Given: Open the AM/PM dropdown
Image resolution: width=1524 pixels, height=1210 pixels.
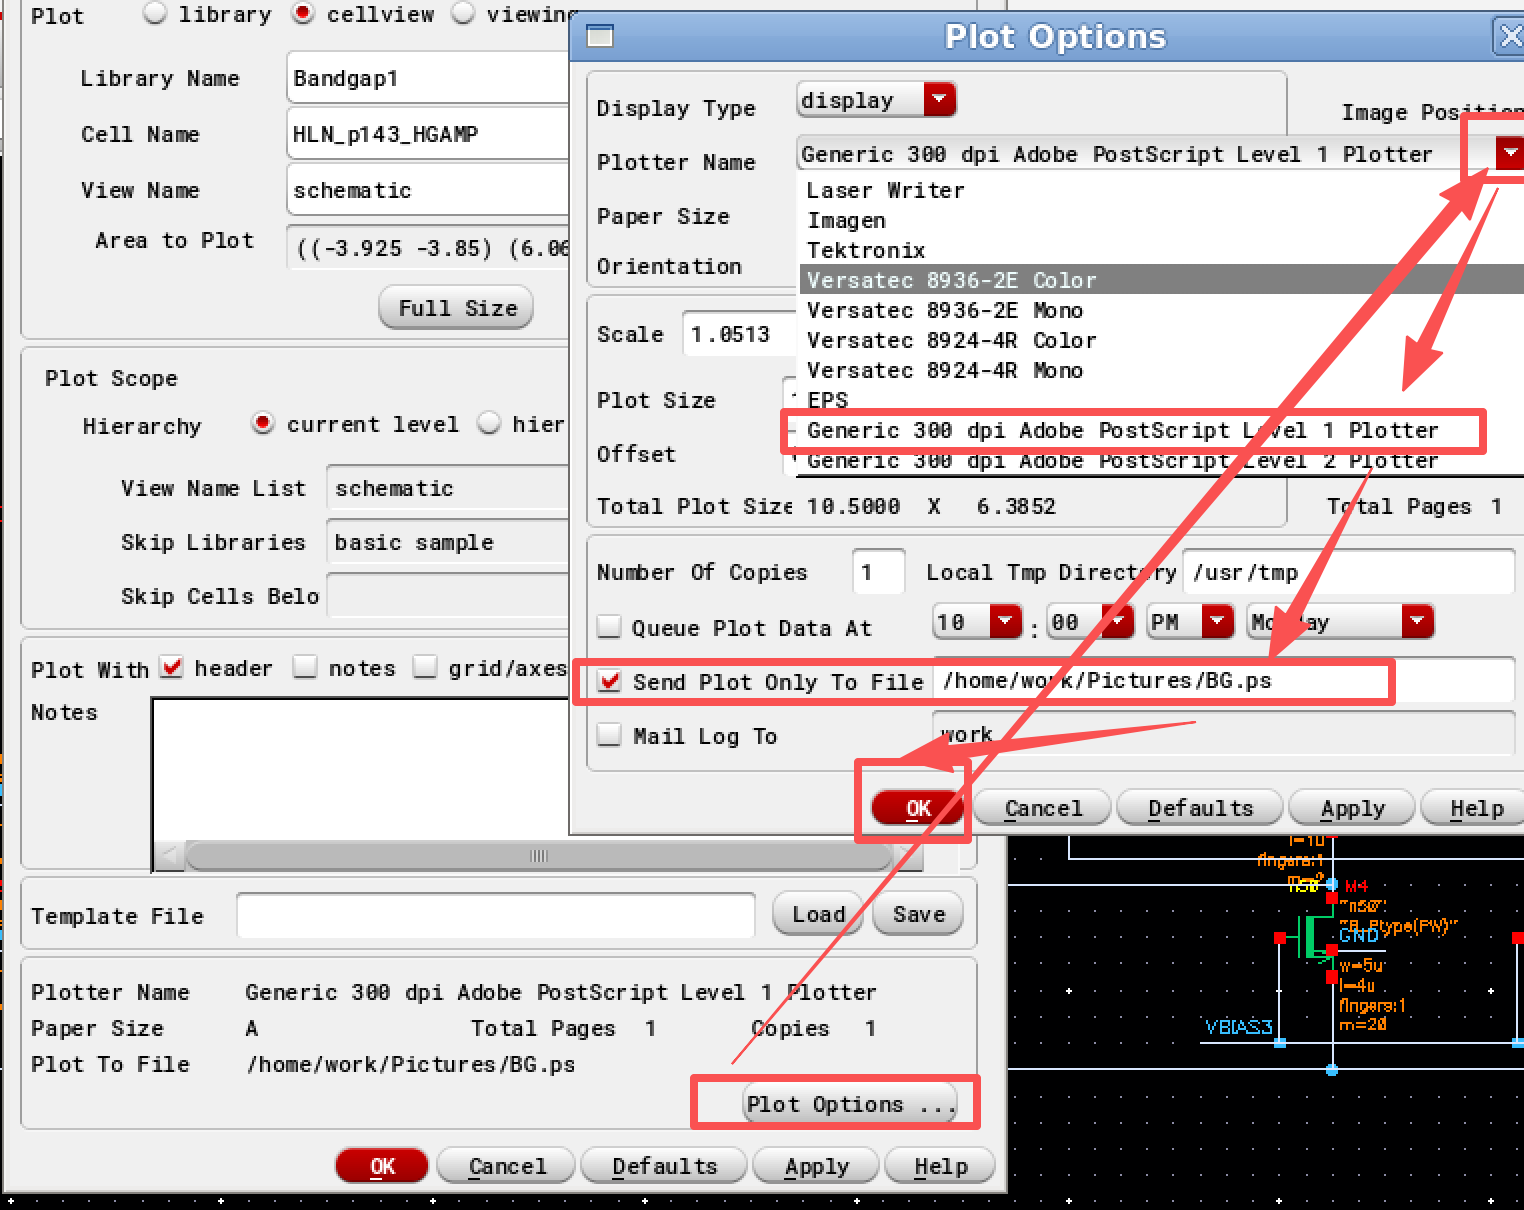Looking at the screenshot, I should (x=1217, y=621).
